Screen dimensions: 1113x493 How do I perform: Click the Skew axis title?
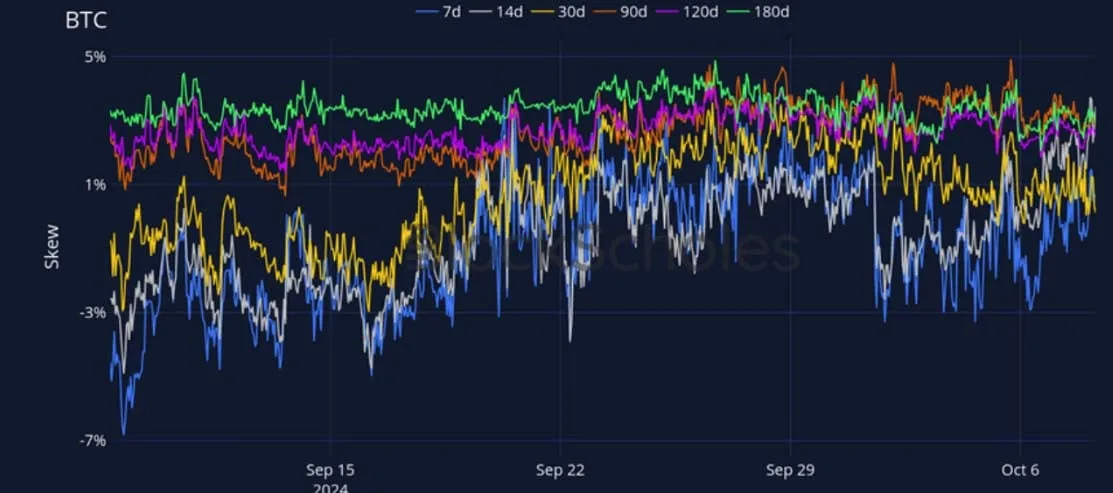(x=52, y=247)
